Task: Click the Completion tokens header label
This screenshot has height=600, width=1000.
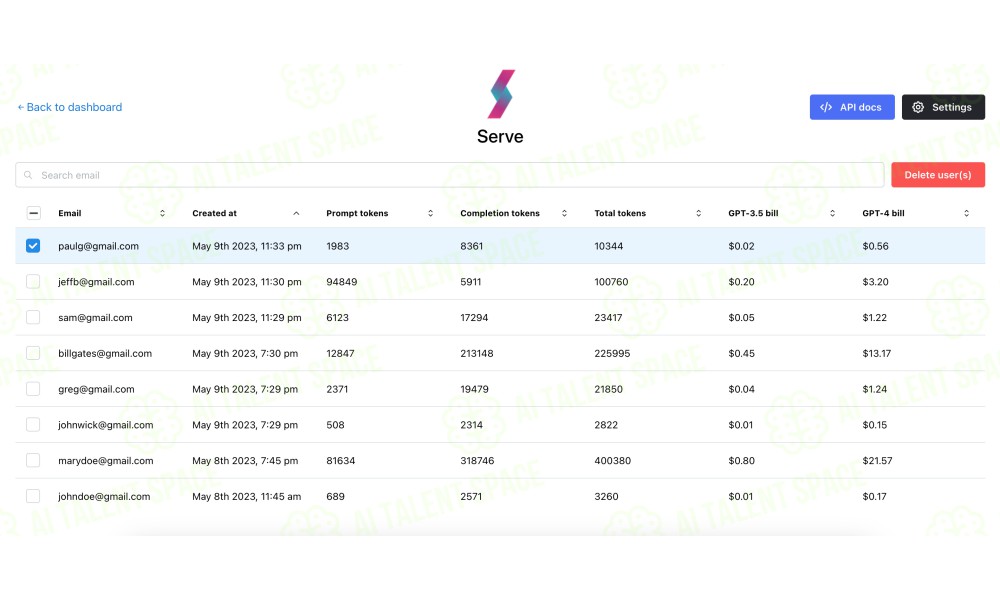Action: pos(500,213)
